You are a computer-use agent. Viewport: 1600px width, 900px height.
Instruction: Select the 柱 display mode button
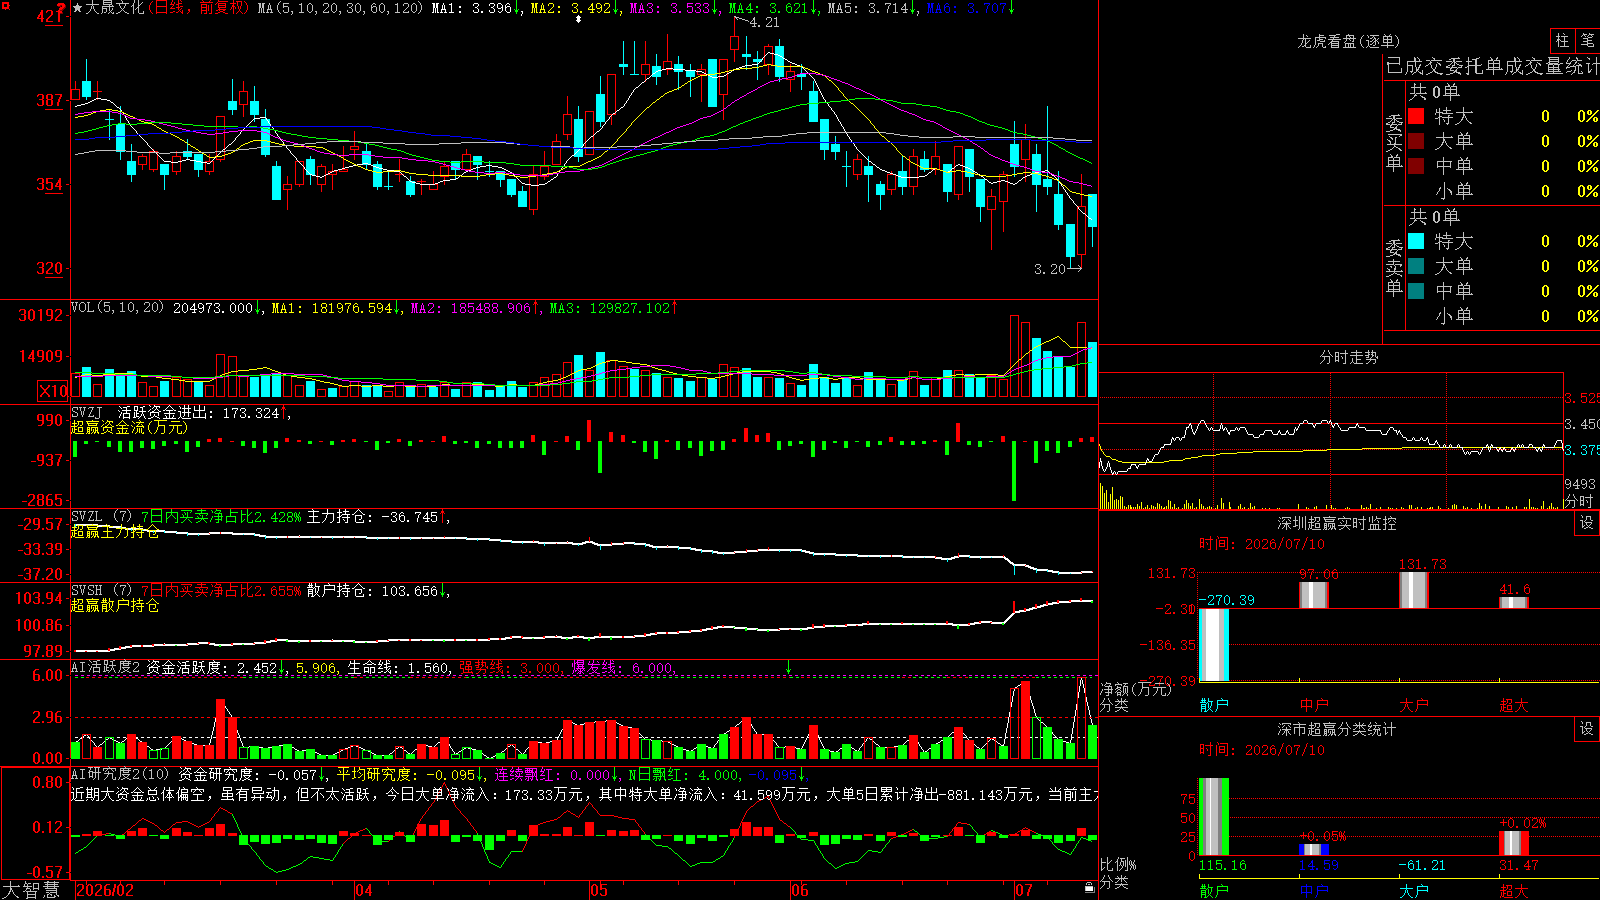coord(1562,41)
